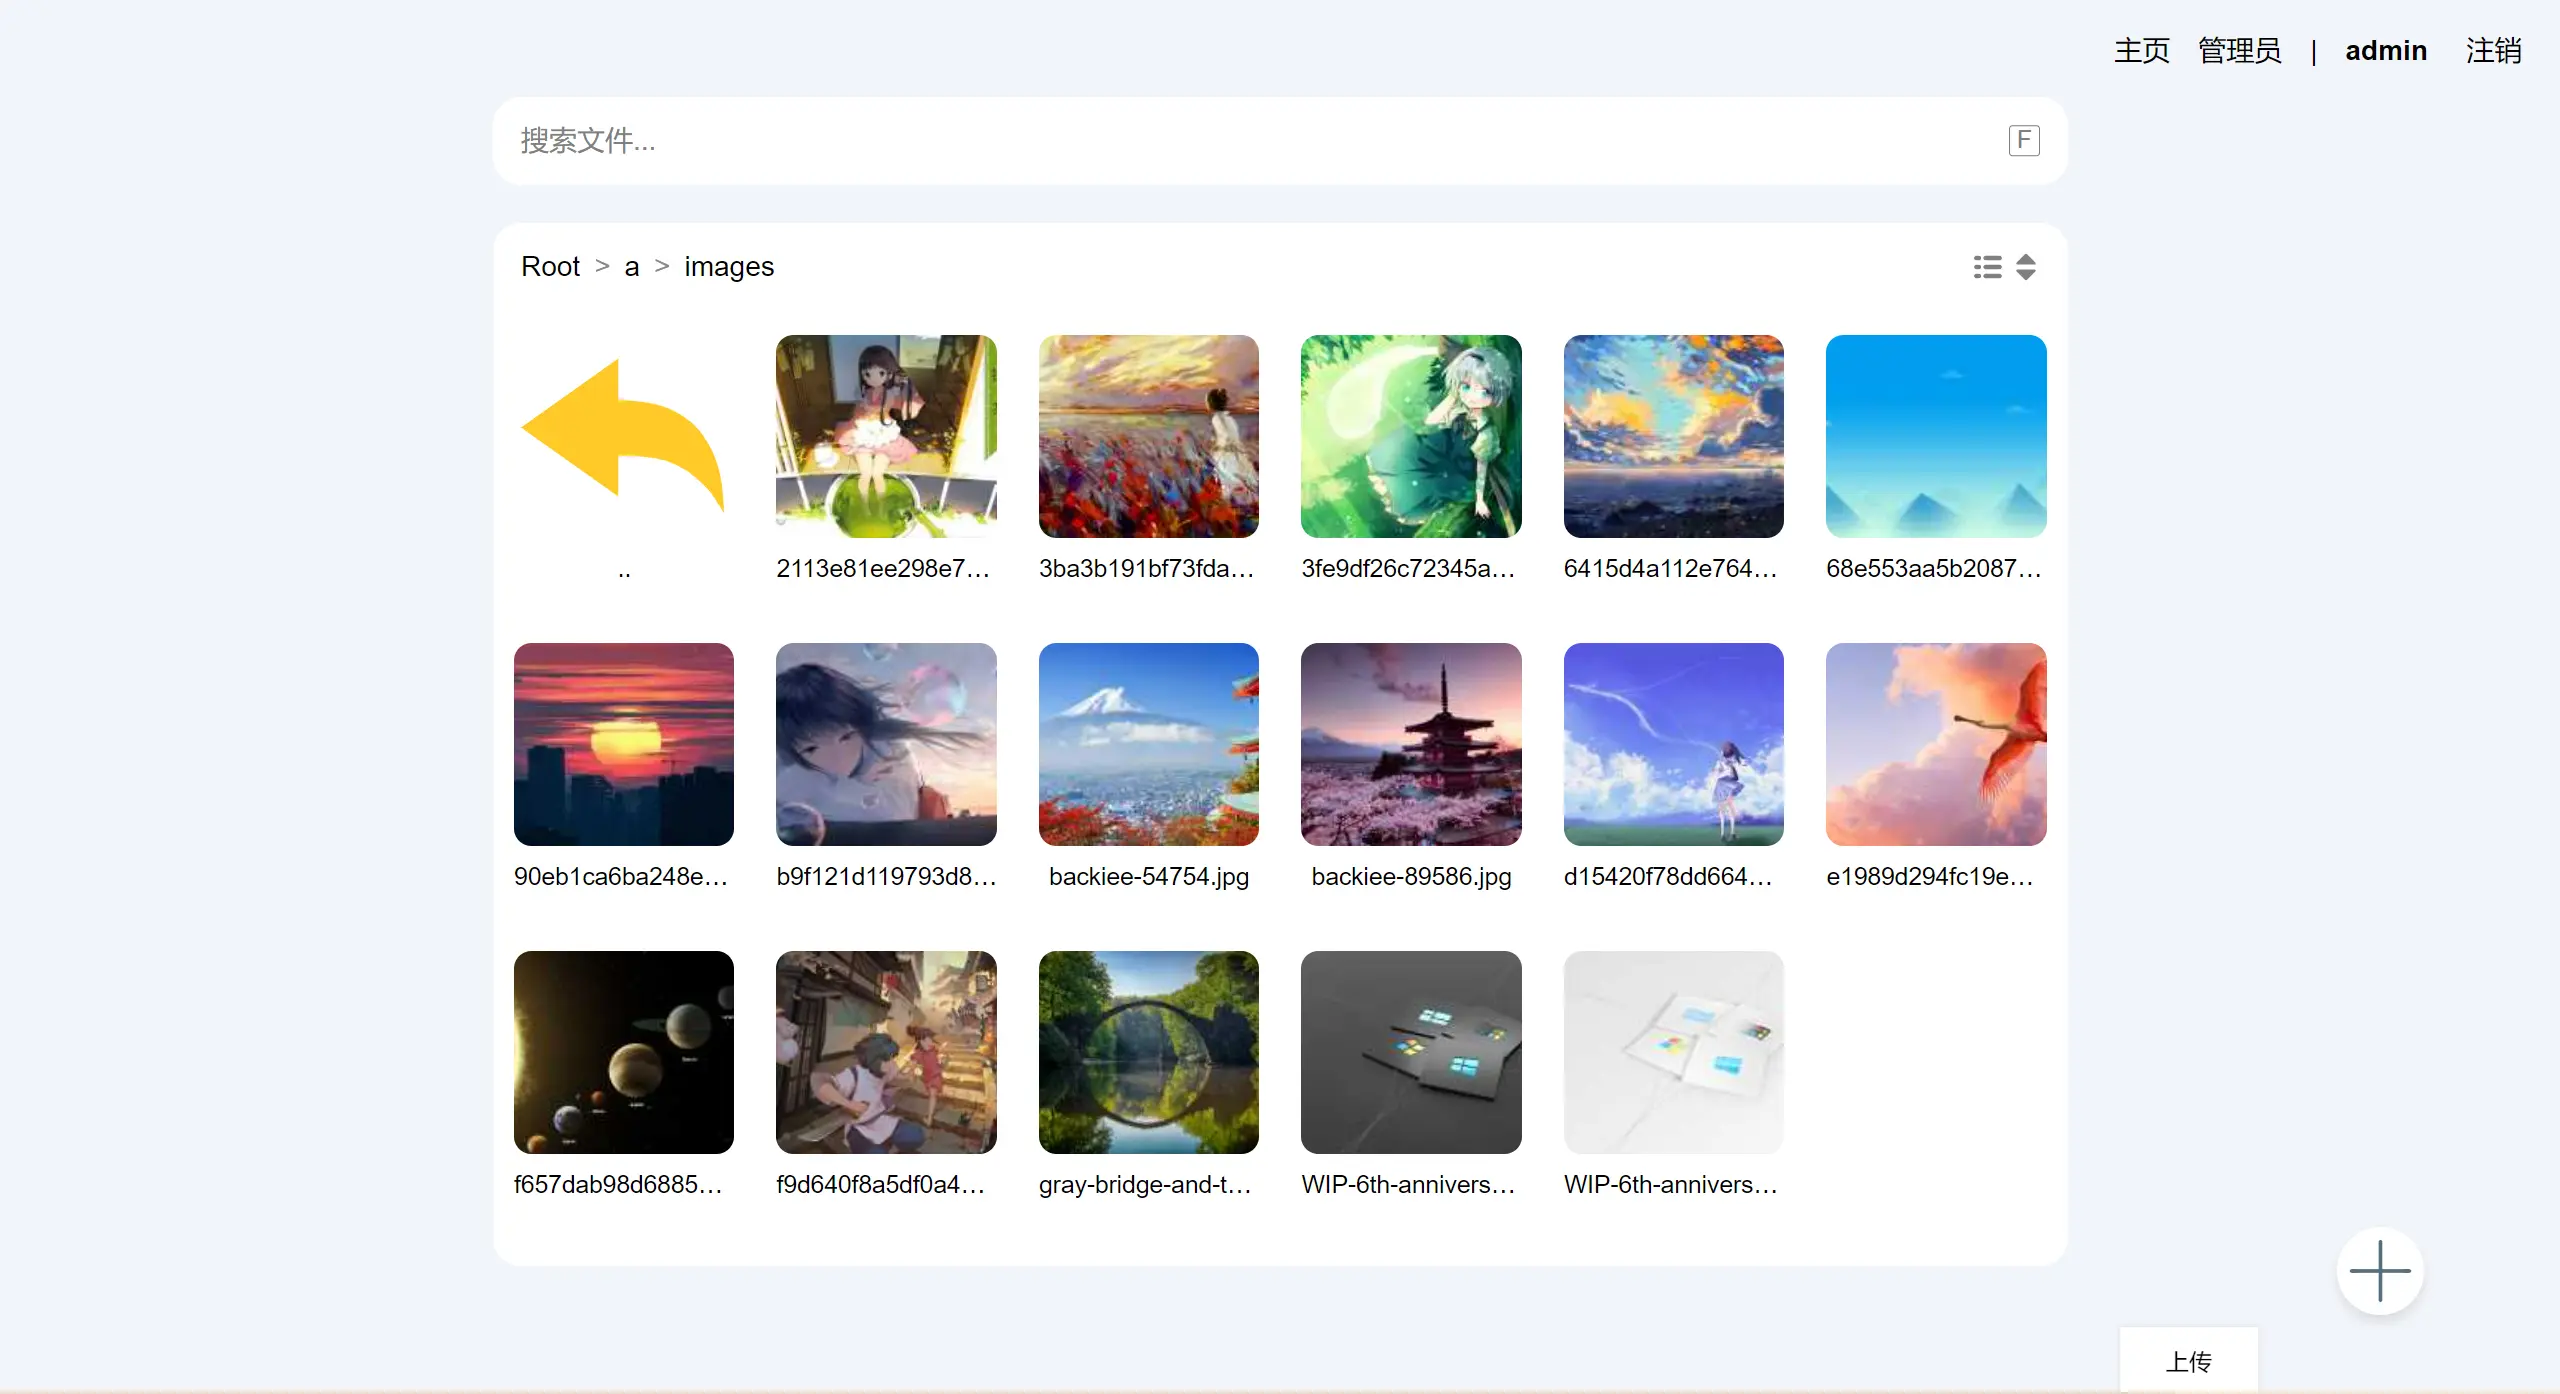Open the 主页 home menu item
2560x1394 pixels.
[x=2141, y=50]
